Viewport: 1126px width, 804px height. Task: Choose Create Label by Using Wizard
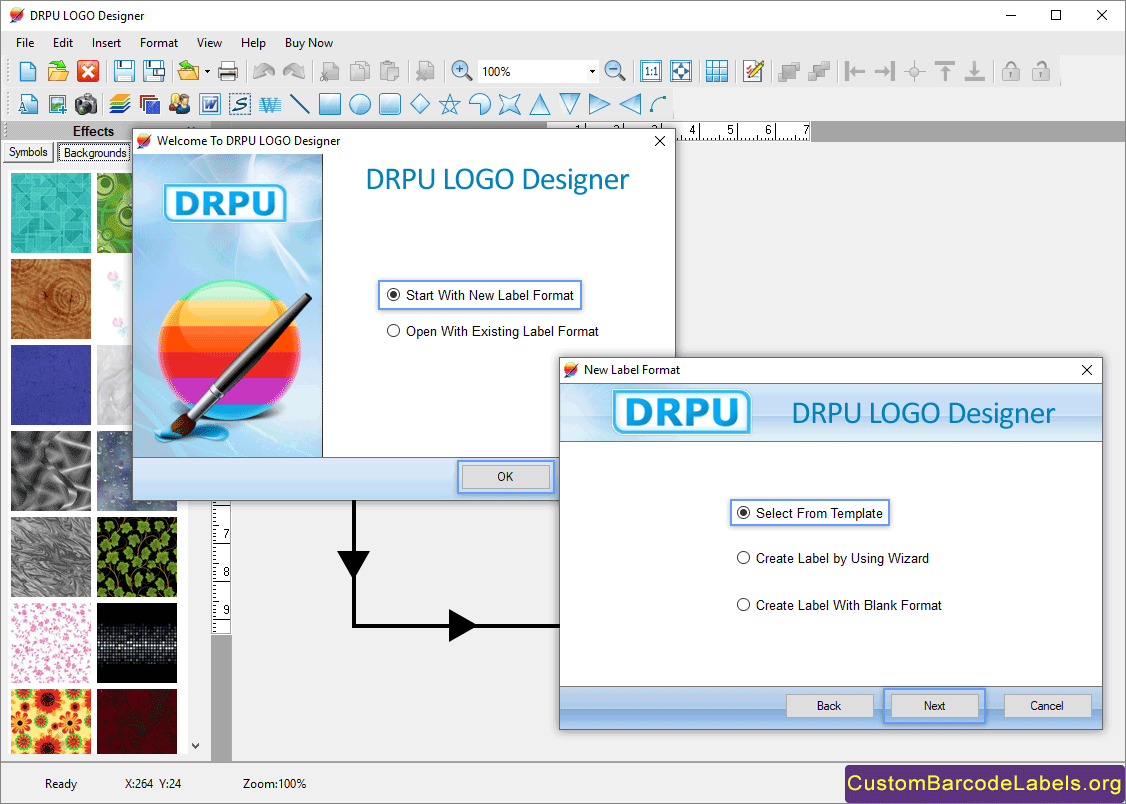click(x=833, y=558)
